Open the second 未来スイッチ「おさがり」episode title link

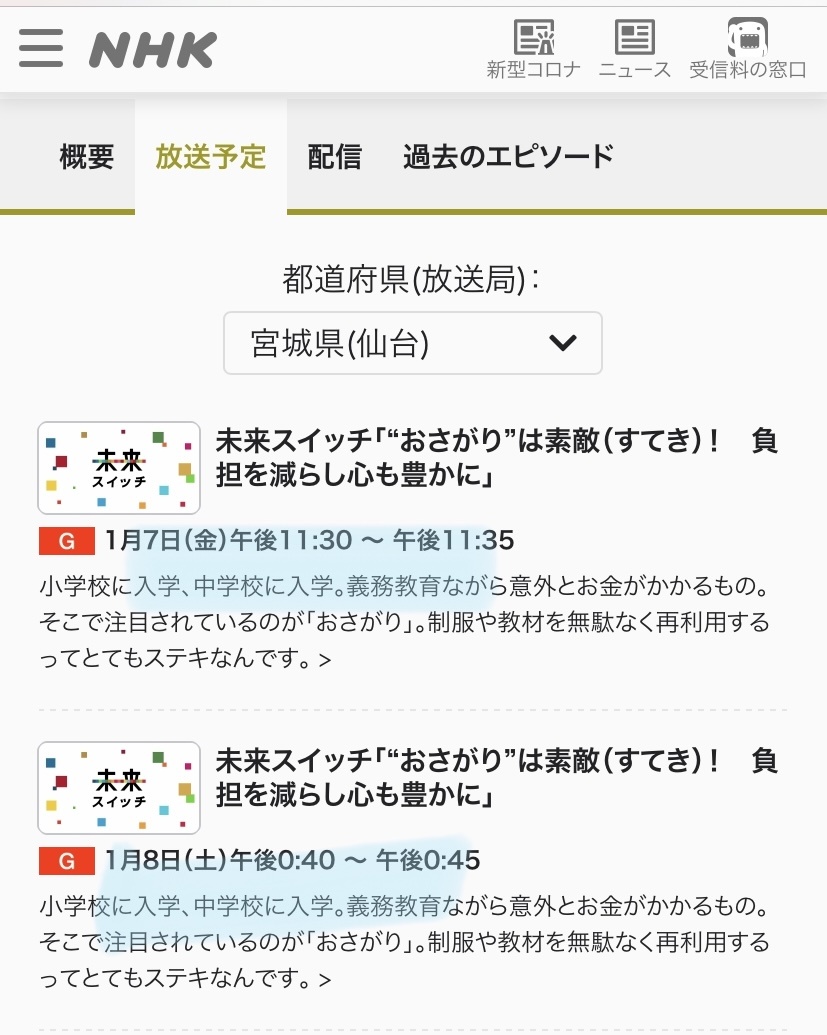pyautogui.click(x=496, y=777)
